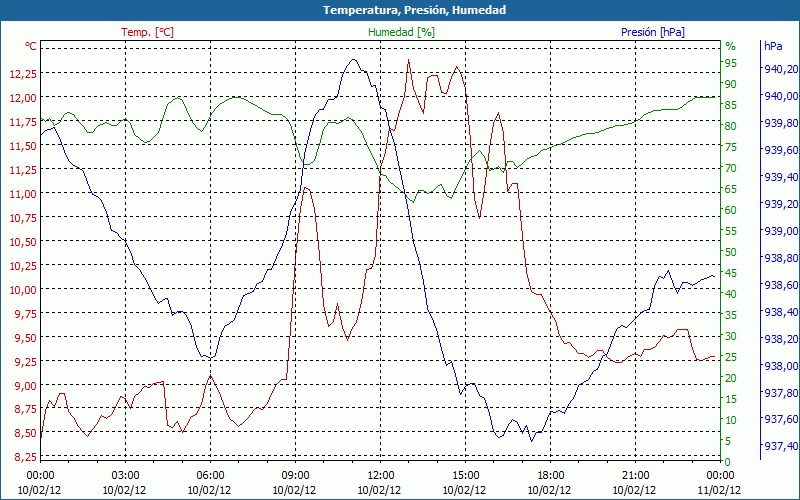Click the '09:00' time axis label
This screenshot has width=800, height=500.
click(295, 476)
